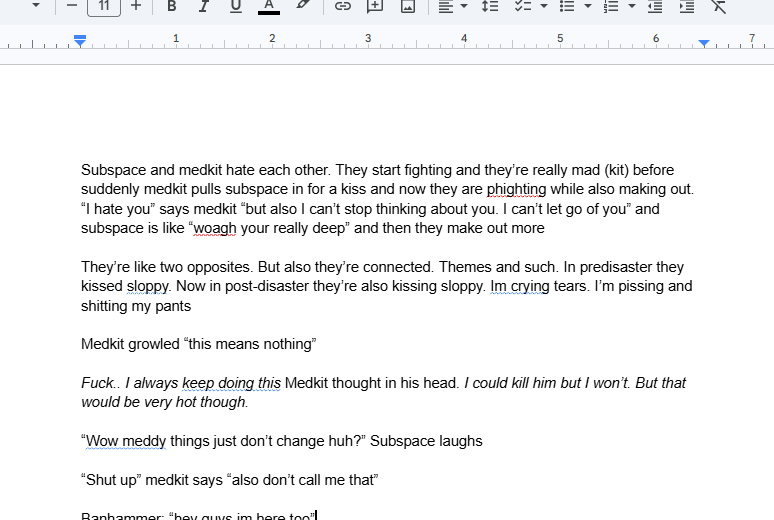The height and width of the screenshot is (520, 774).
Task: Insert a numbered list
Action: (x=611, y=6)
